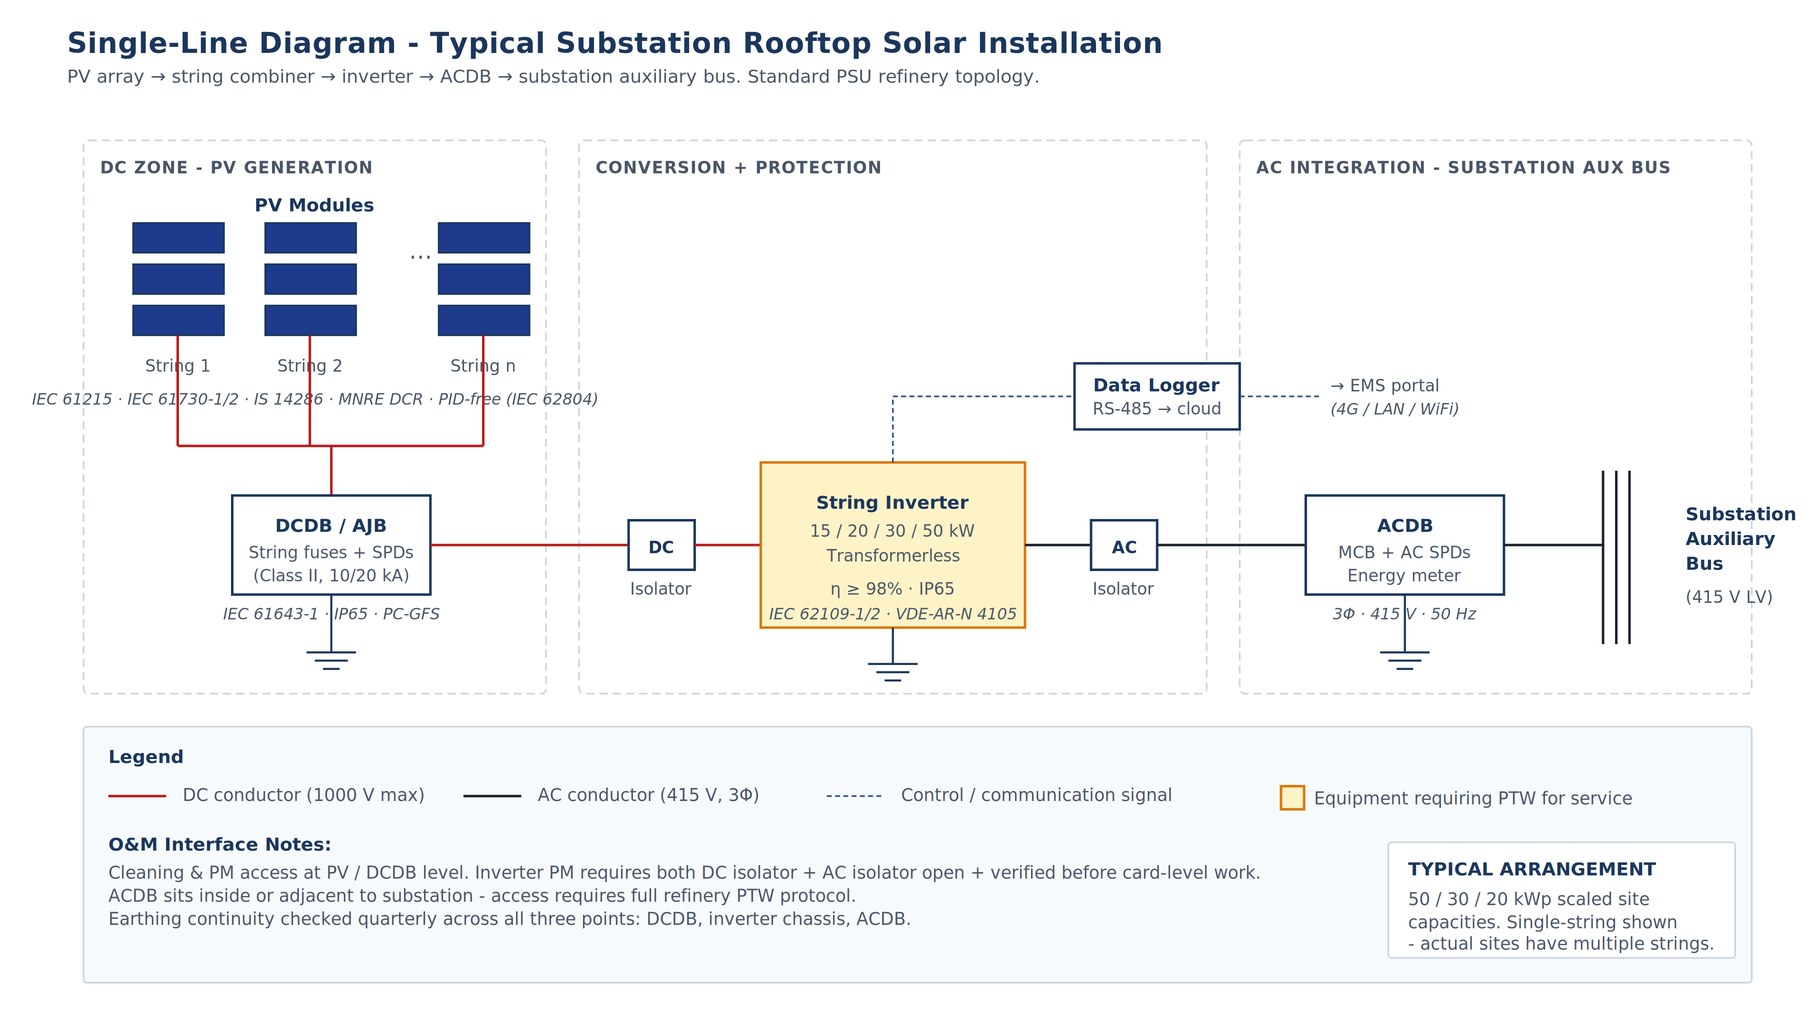Select the String Inverter block
Screen dimensions: 1820x1024
(x=893, y=545)
